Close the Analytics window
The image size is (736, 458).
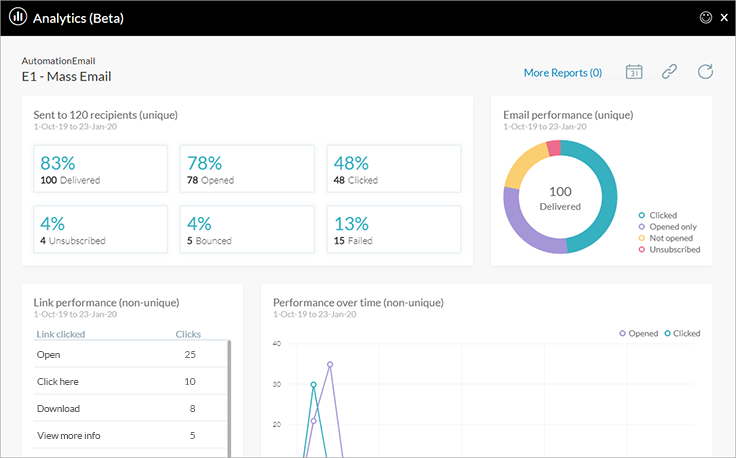tap(724, 17)
